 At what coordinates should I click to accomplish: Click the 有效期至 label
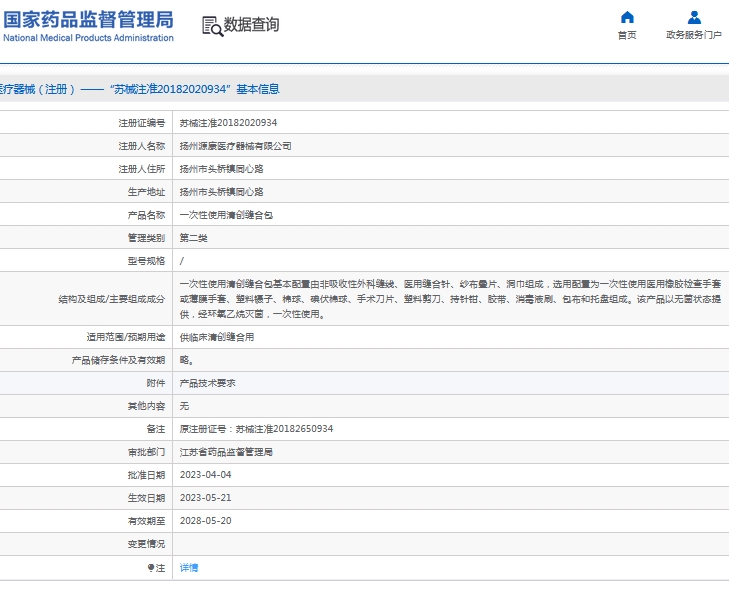146,521
